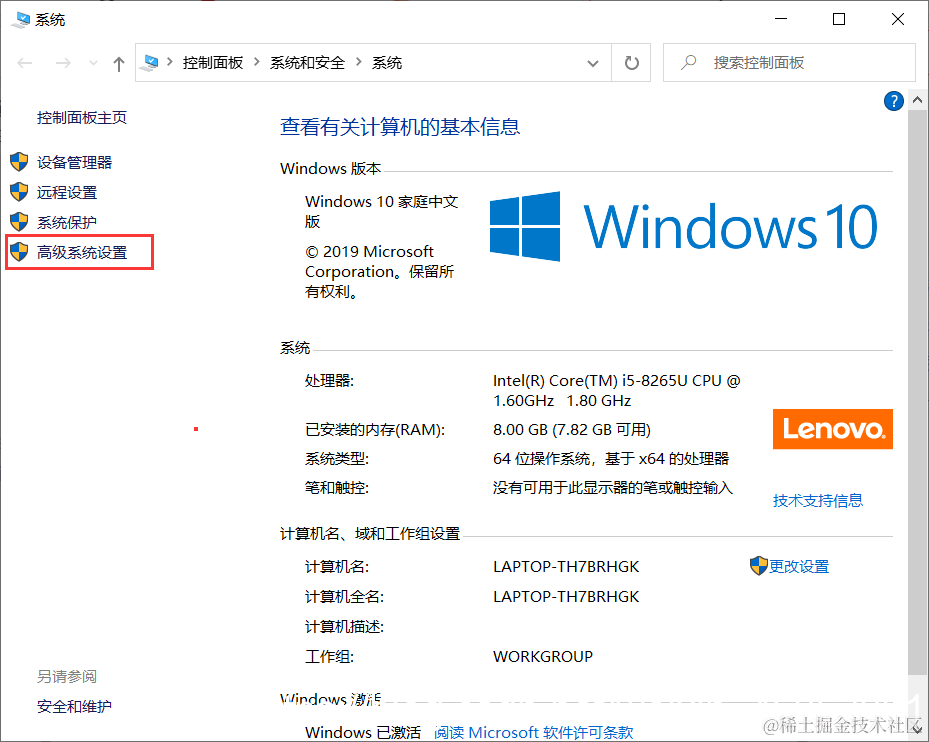Screen dimensions: 929x742
Task: Open System protection (系统保护)
Action: [x=66, y=223]
